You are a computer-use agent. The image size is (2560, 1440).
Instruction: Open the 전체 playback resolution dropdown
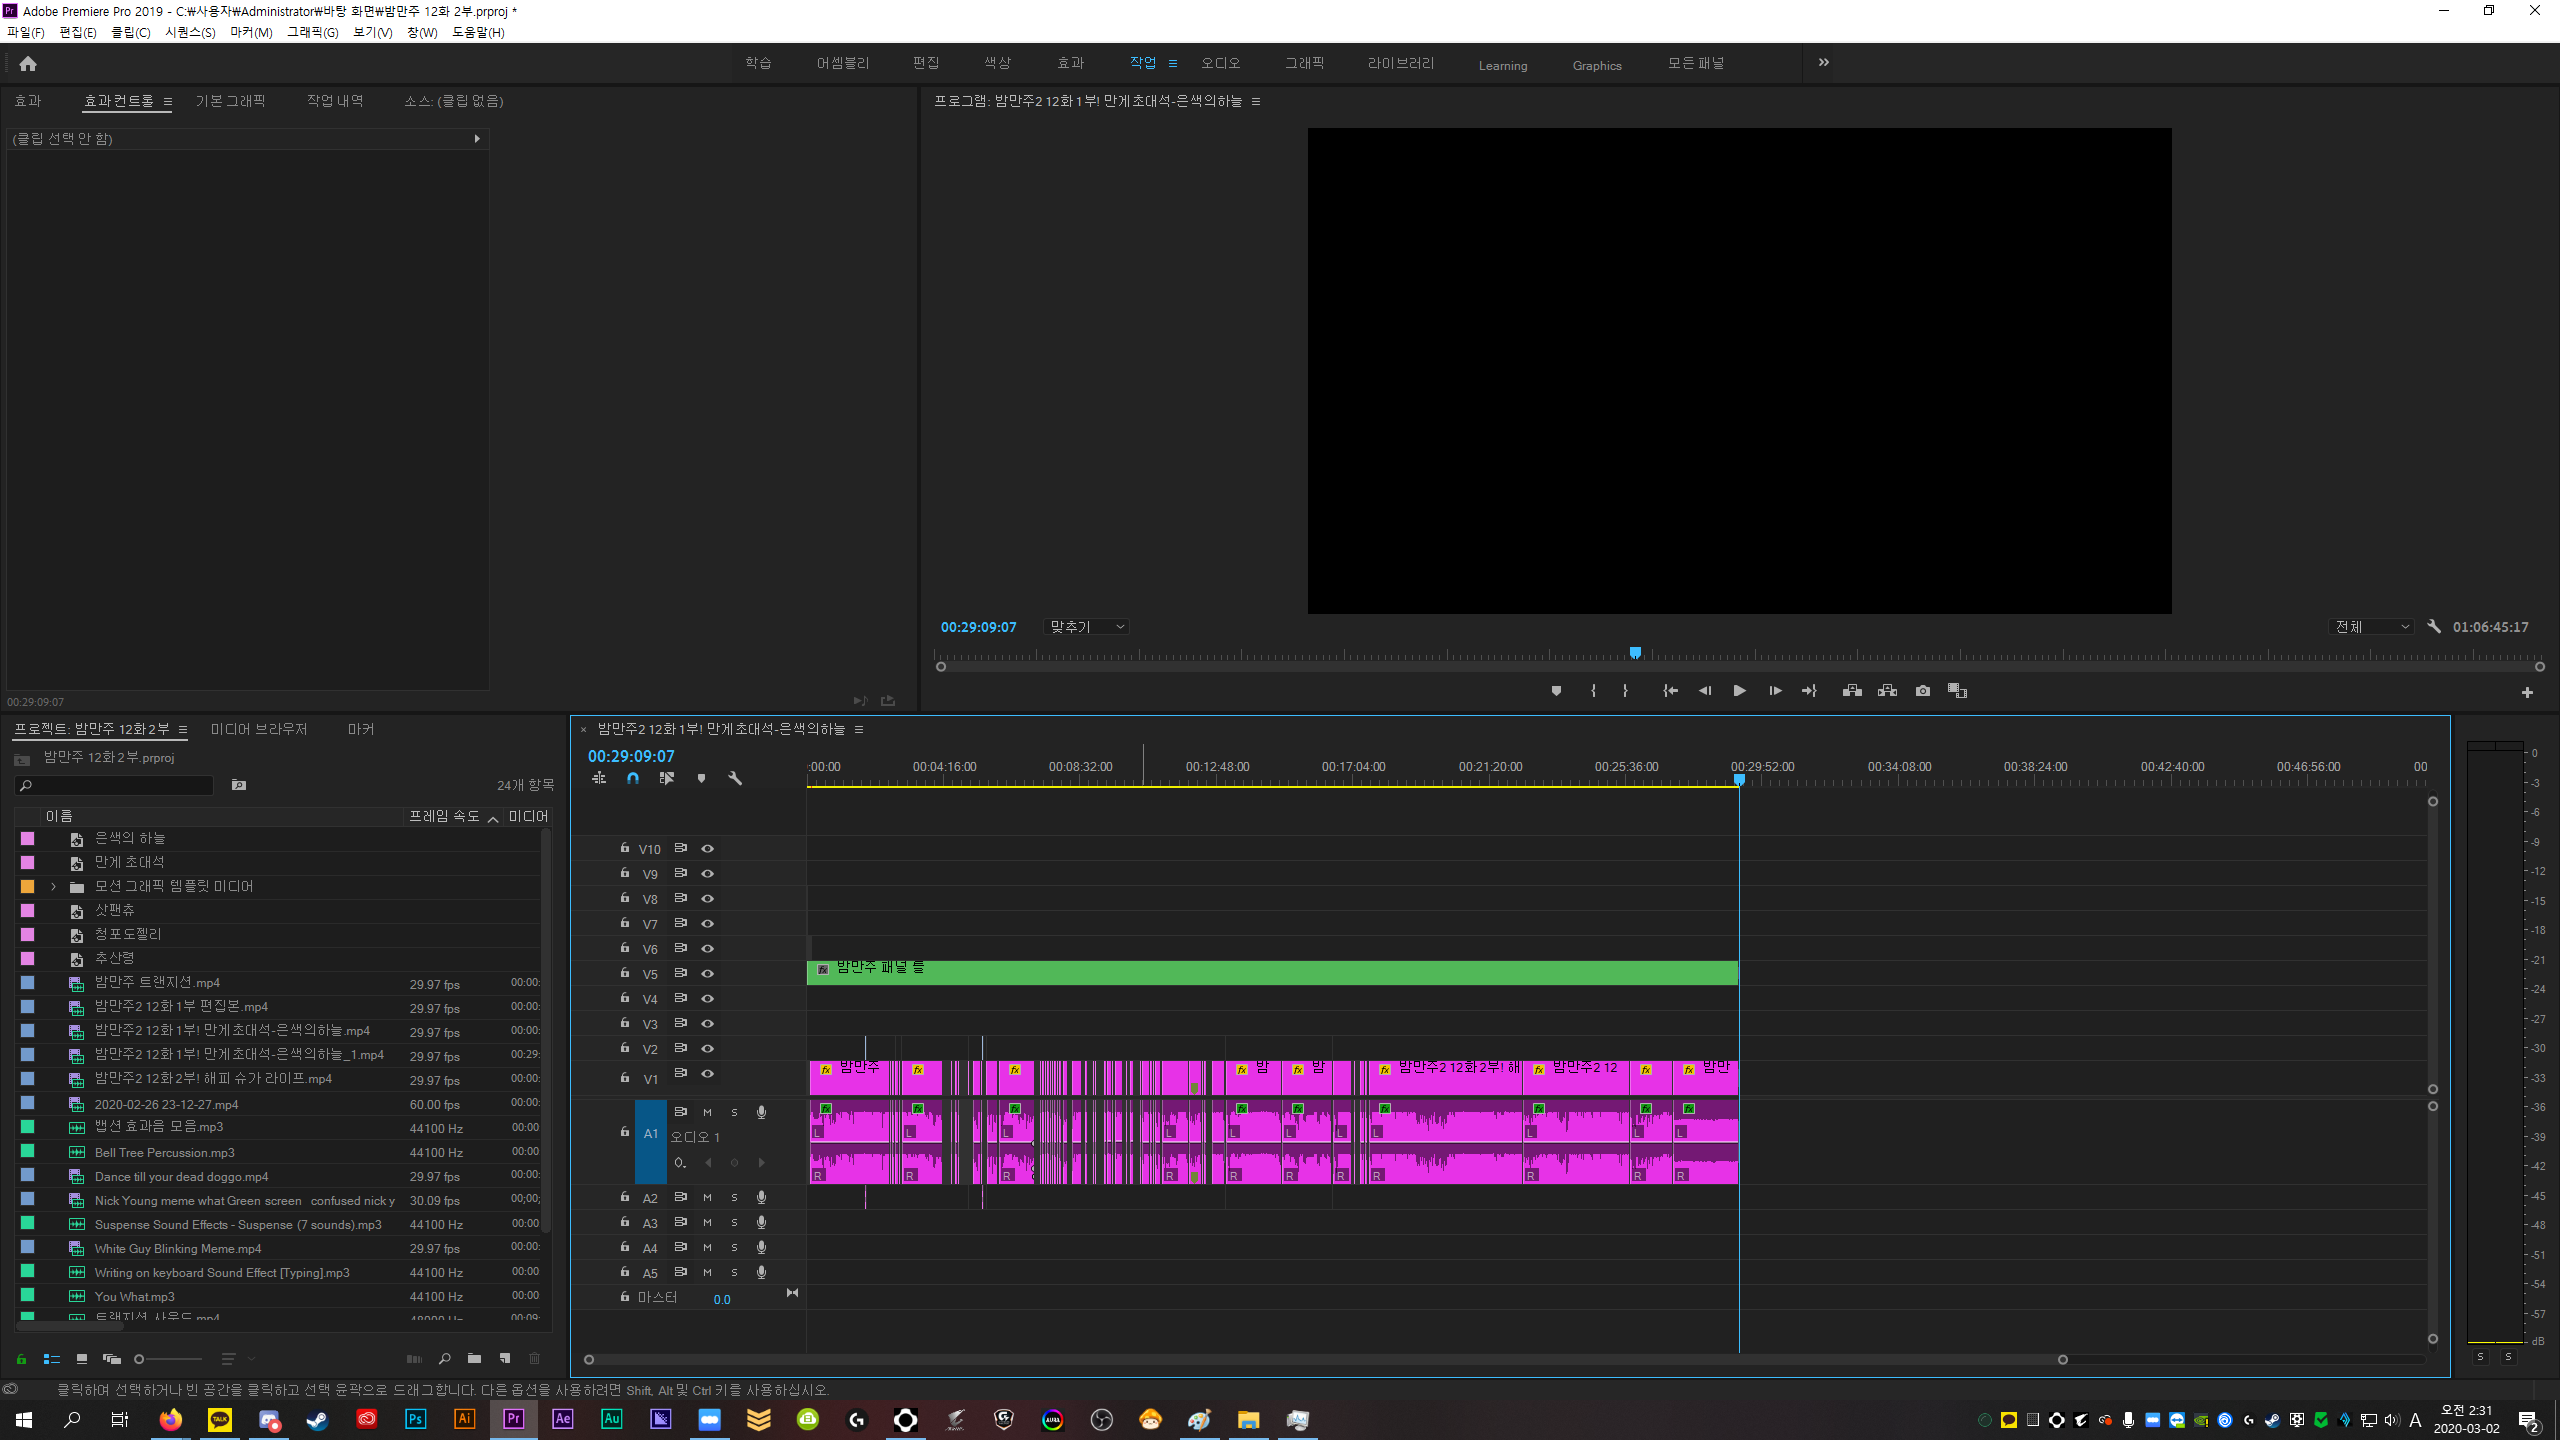coord(2372,627)
